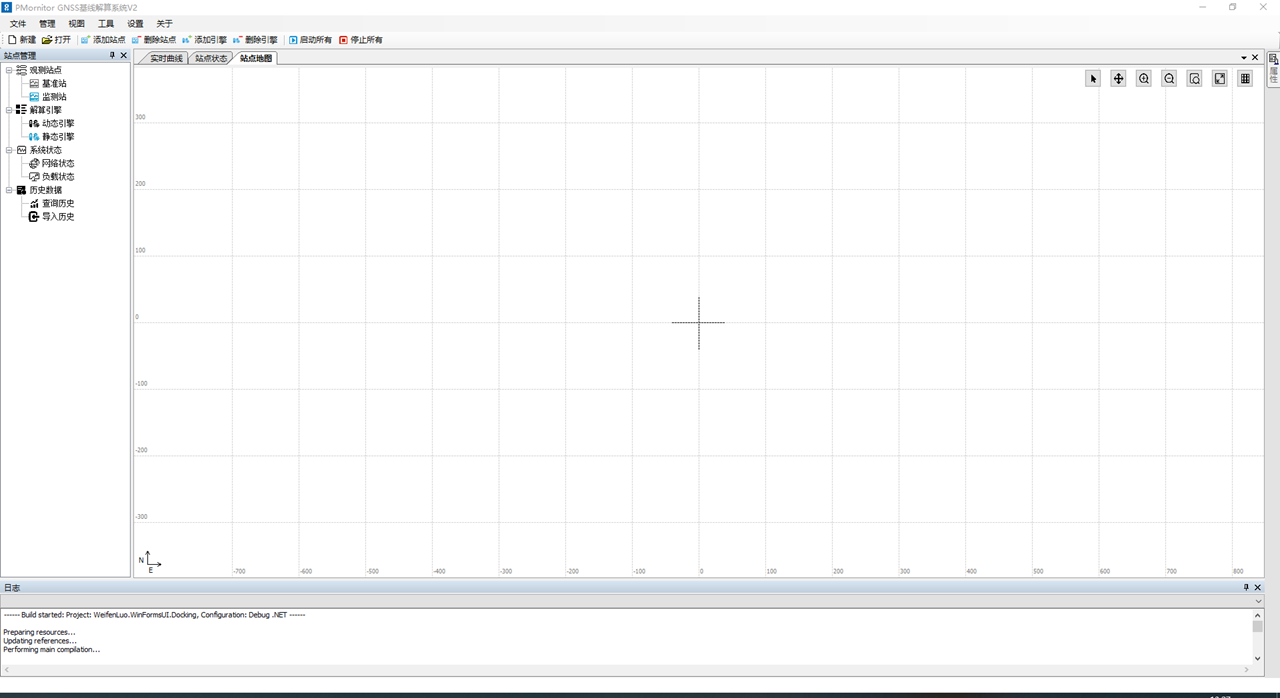Screen dimensions: 1280x698
Task: Click log vertical scrollbar up arrow
Action: [1258, 614]
